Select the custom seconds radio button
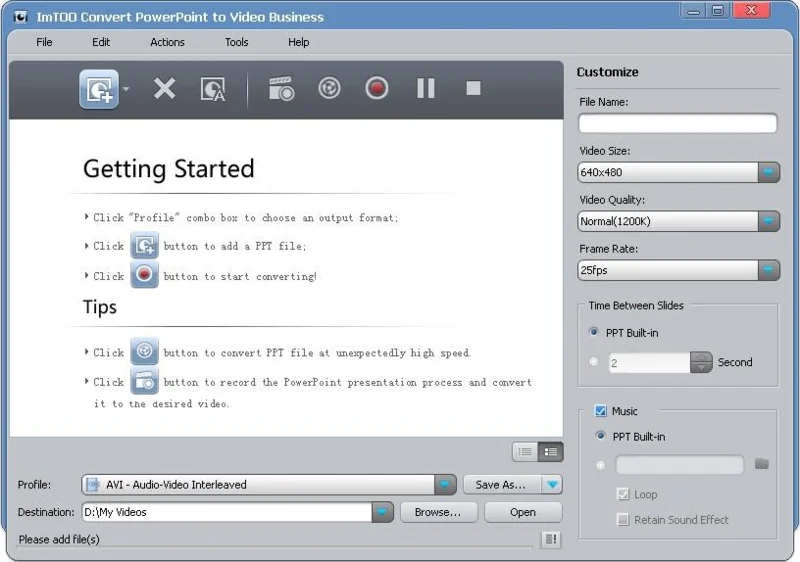800x562 pixels. (594, 362)
